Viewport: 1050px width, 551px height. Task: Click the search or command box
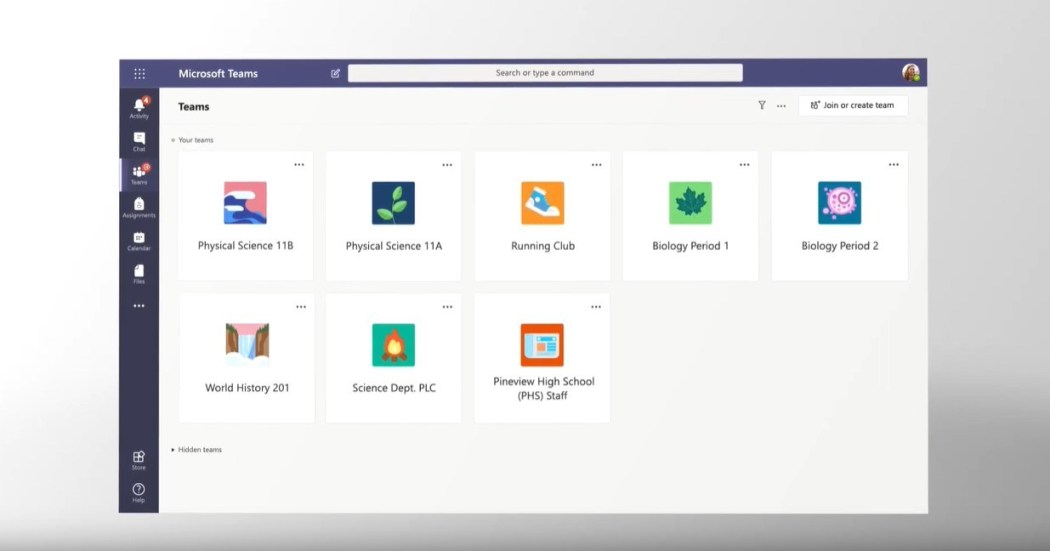pyautogui.click(x=545, y=73)
